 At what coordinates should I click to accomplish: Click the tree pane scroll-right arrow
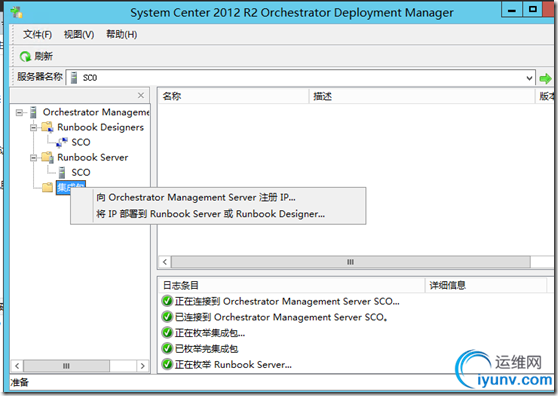point(142,366)
